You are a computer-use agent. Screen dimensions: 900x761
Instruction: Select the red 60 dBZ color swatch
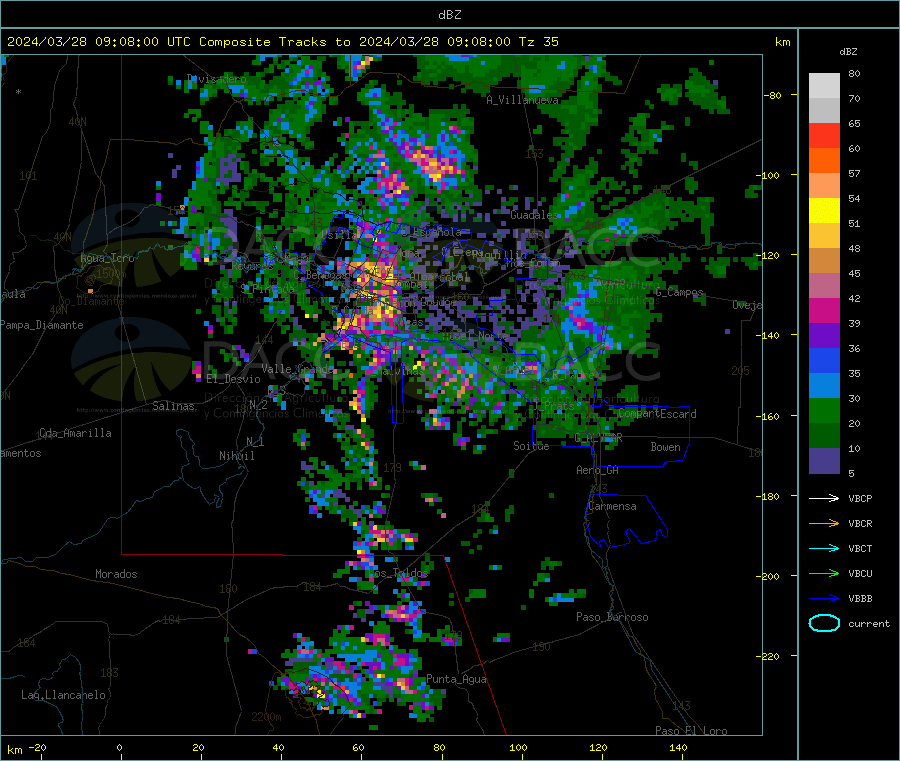(x=824, y=135)
